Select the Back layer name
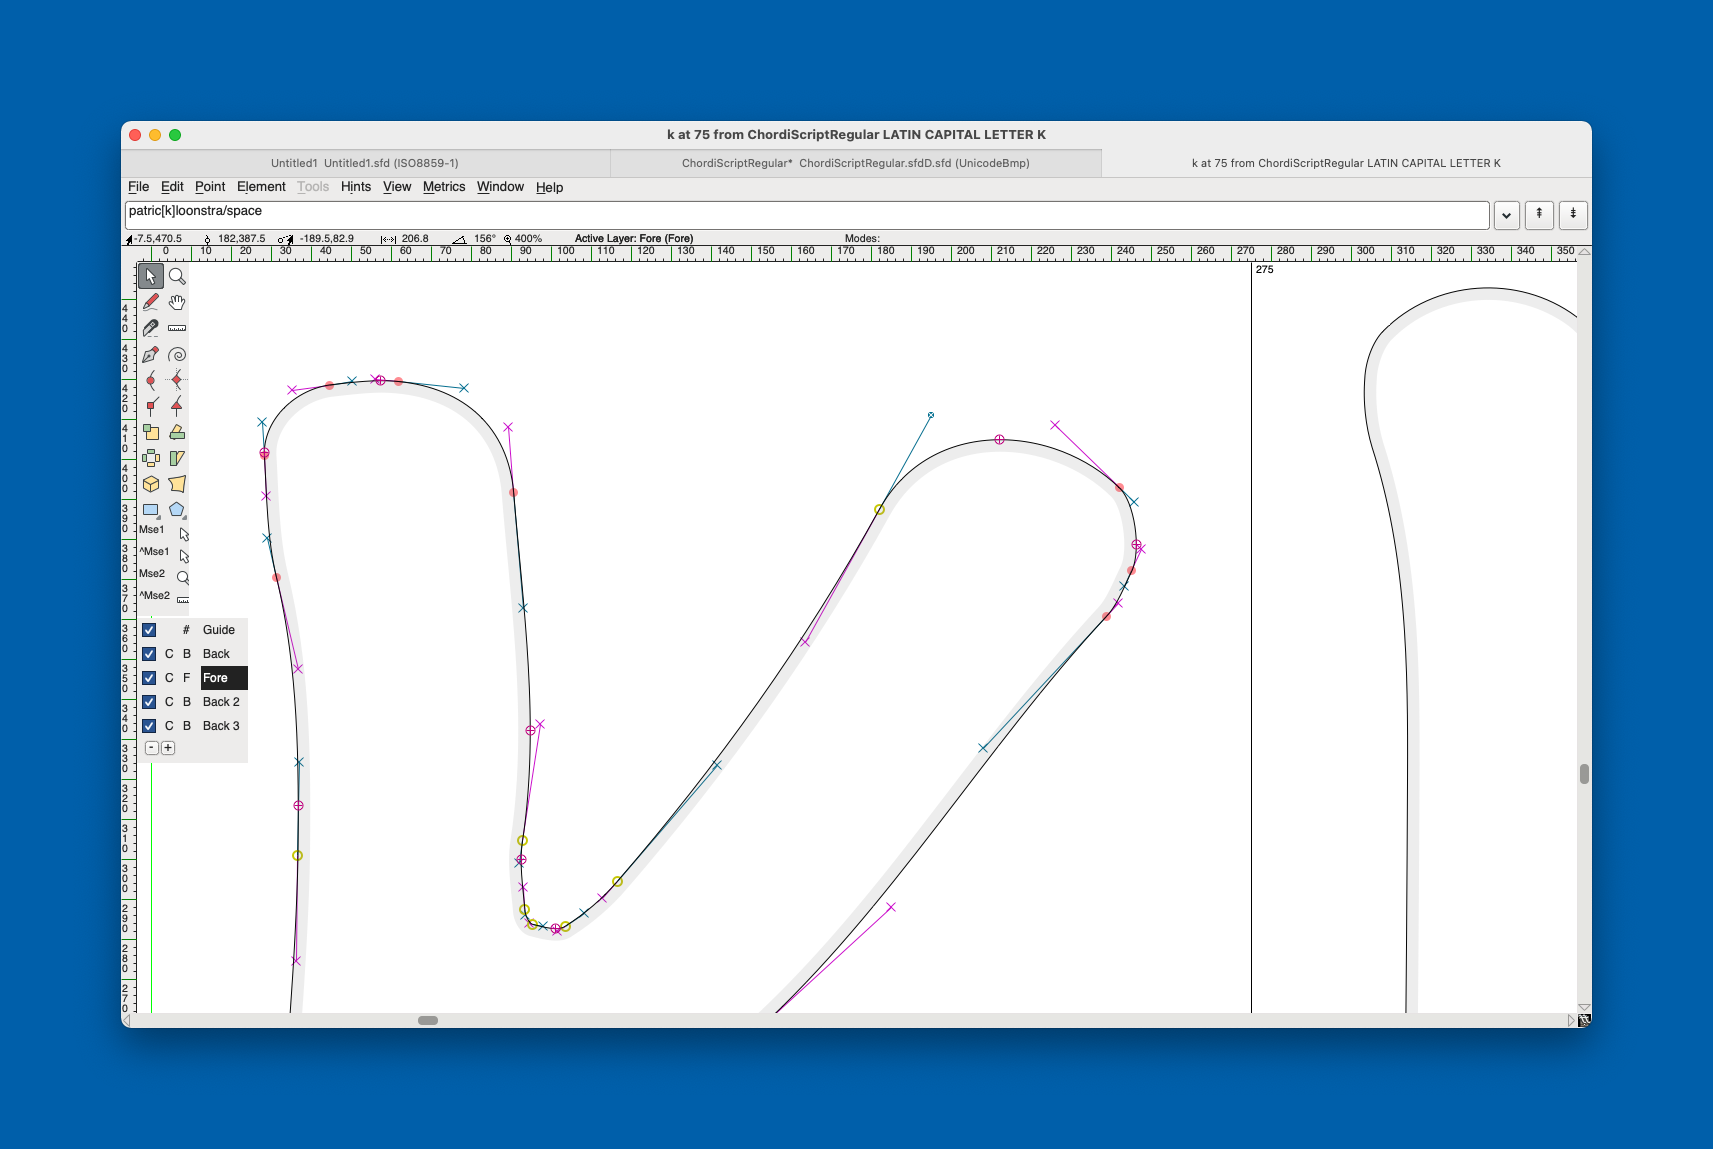This screenshot has height=1149, width=1713. (x=216, y=654)
